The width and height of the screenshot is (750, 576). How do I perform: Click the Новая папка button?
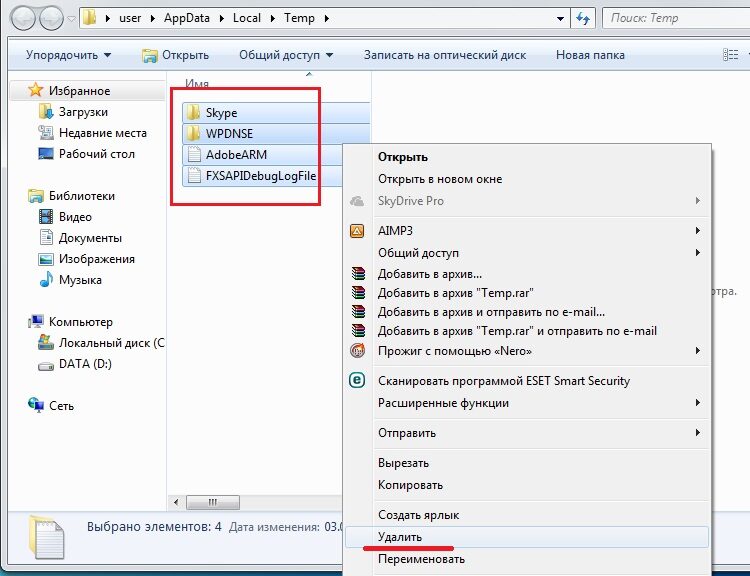click(x=590, y=55)
